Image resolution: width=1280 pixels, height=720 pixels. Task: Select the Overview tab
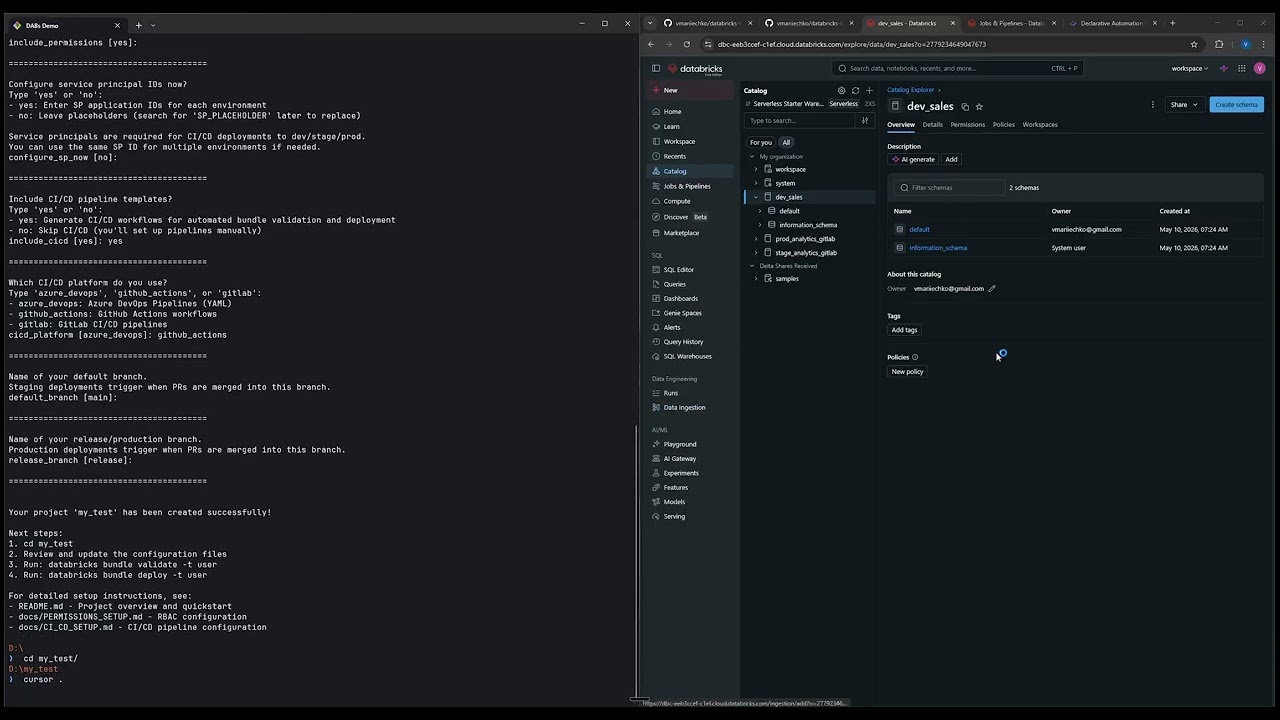click(901, 125)
